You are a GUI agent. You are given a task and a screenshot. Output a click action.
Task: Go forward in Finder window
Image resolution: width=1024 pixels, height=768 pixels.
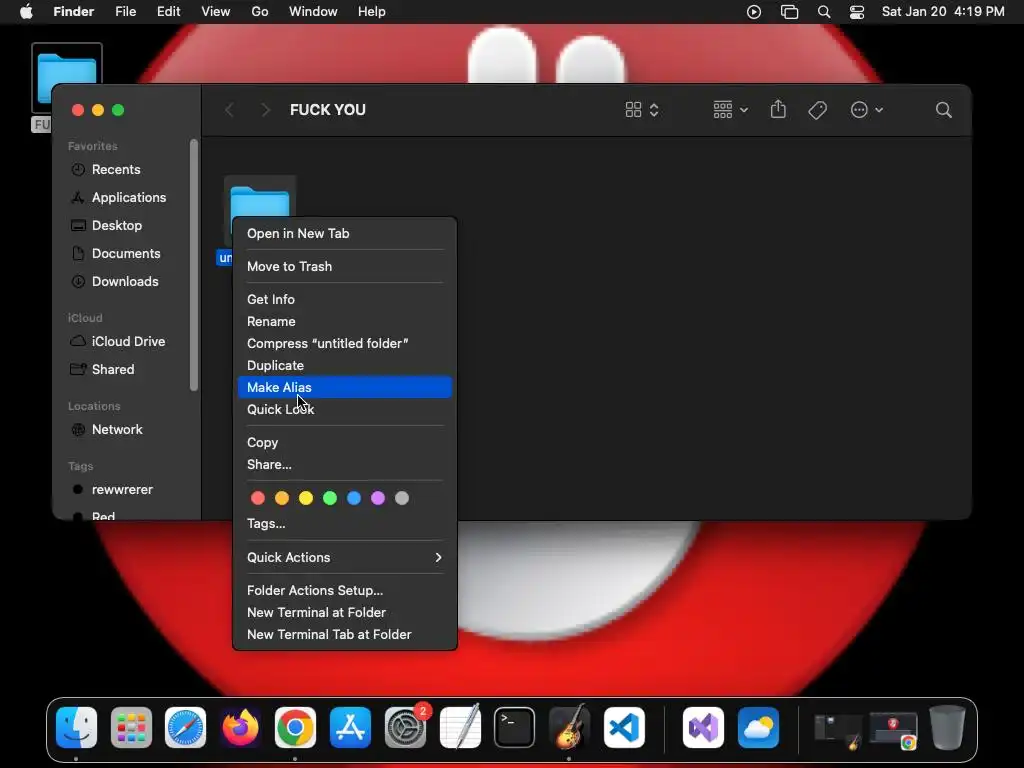[265, 110]
